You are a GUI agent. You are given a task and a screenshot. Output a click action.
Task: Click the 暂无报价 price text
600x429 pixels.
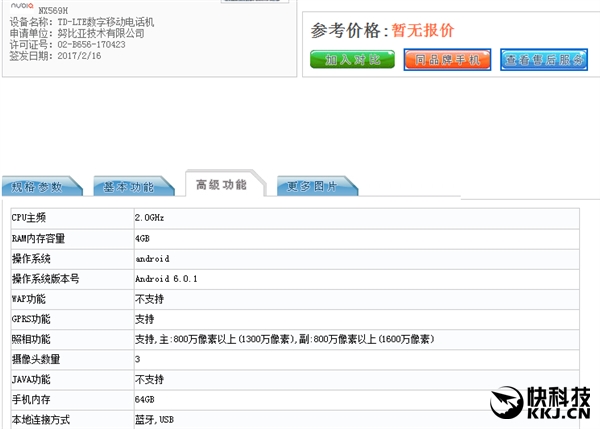coord(426,30)
